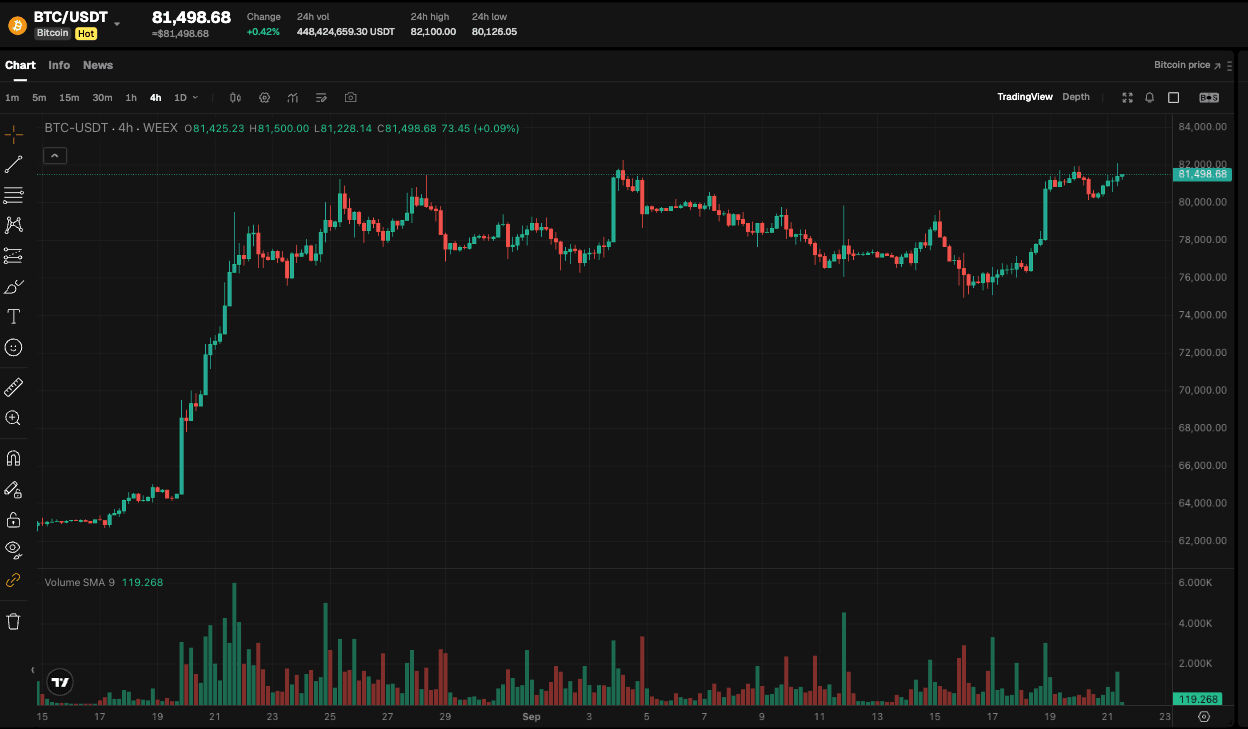Select the Text annotation tool

tap(14, 317)
